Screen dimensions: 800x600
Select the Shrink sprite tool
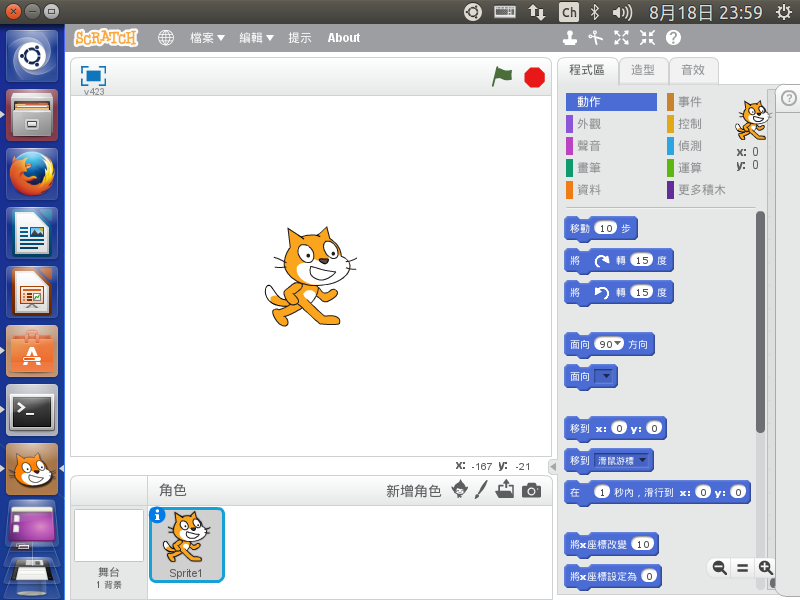click(x=647, y=37)
